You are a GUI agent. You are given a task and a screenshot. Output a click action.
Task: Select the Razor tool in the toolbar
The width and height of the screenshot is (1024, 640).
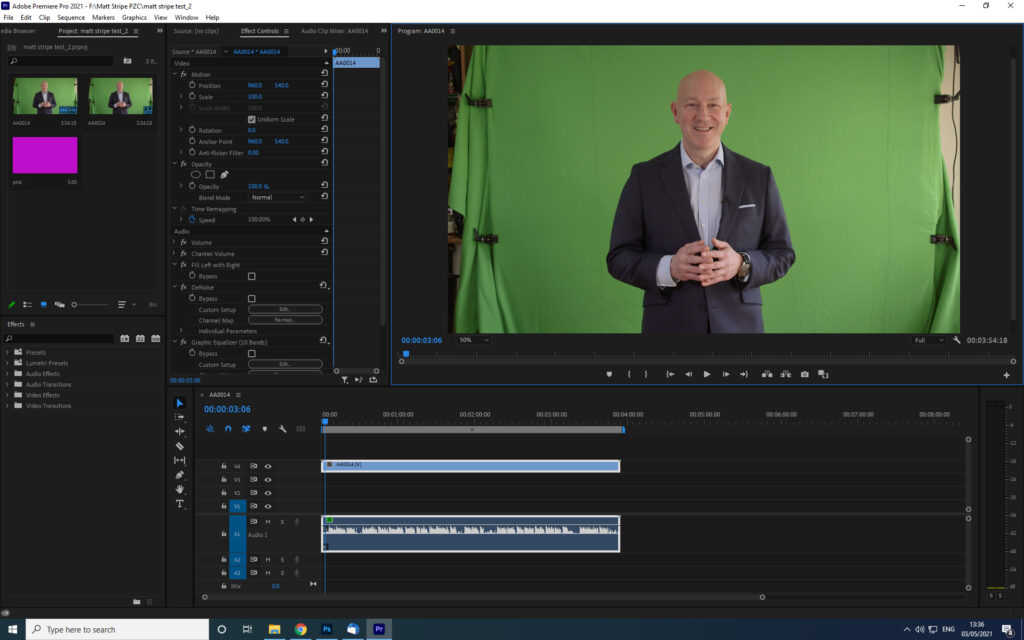[x=180, y=446]
